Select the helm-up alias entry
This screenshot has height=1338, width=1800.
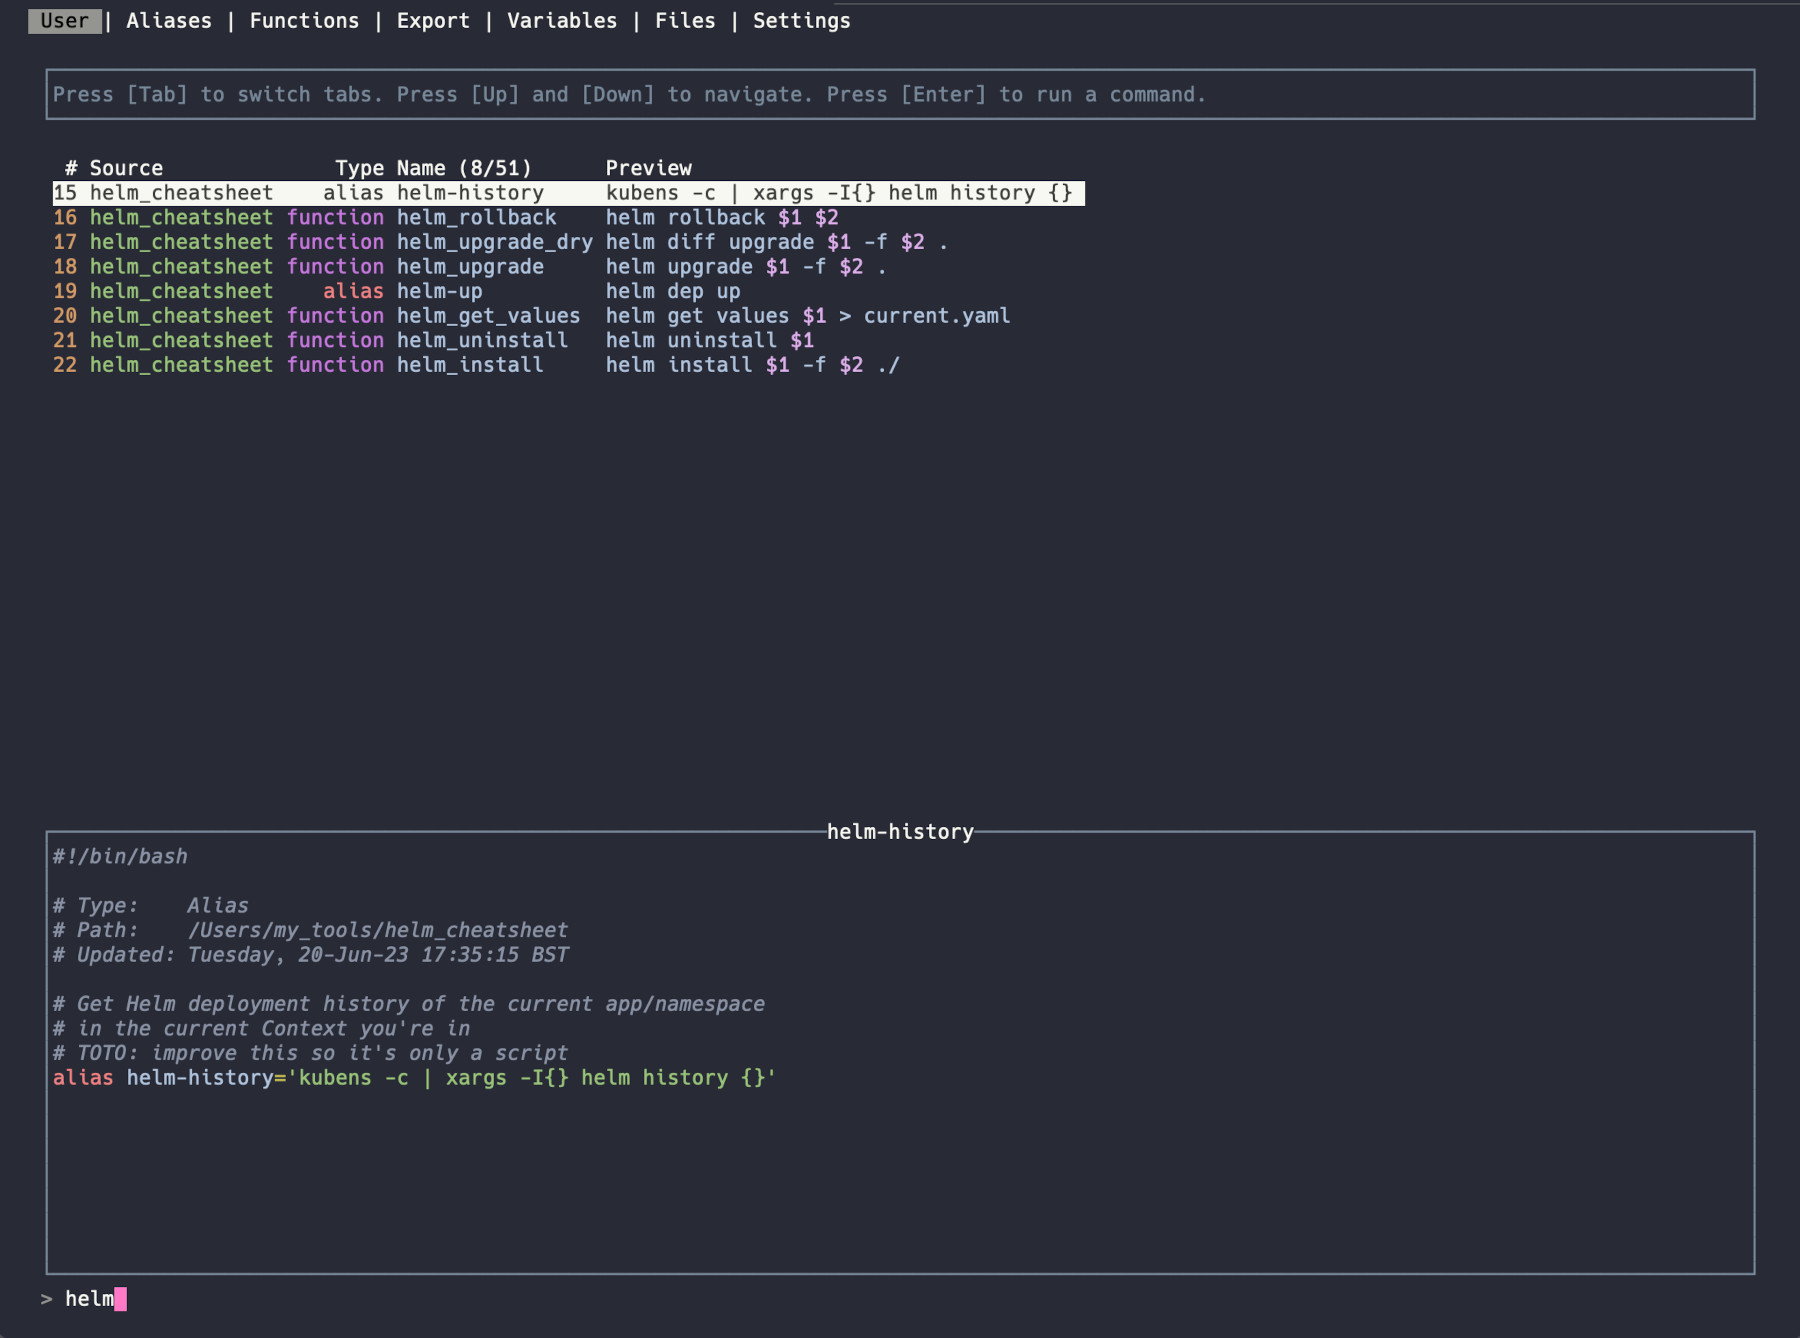click(x=439, y=291)
